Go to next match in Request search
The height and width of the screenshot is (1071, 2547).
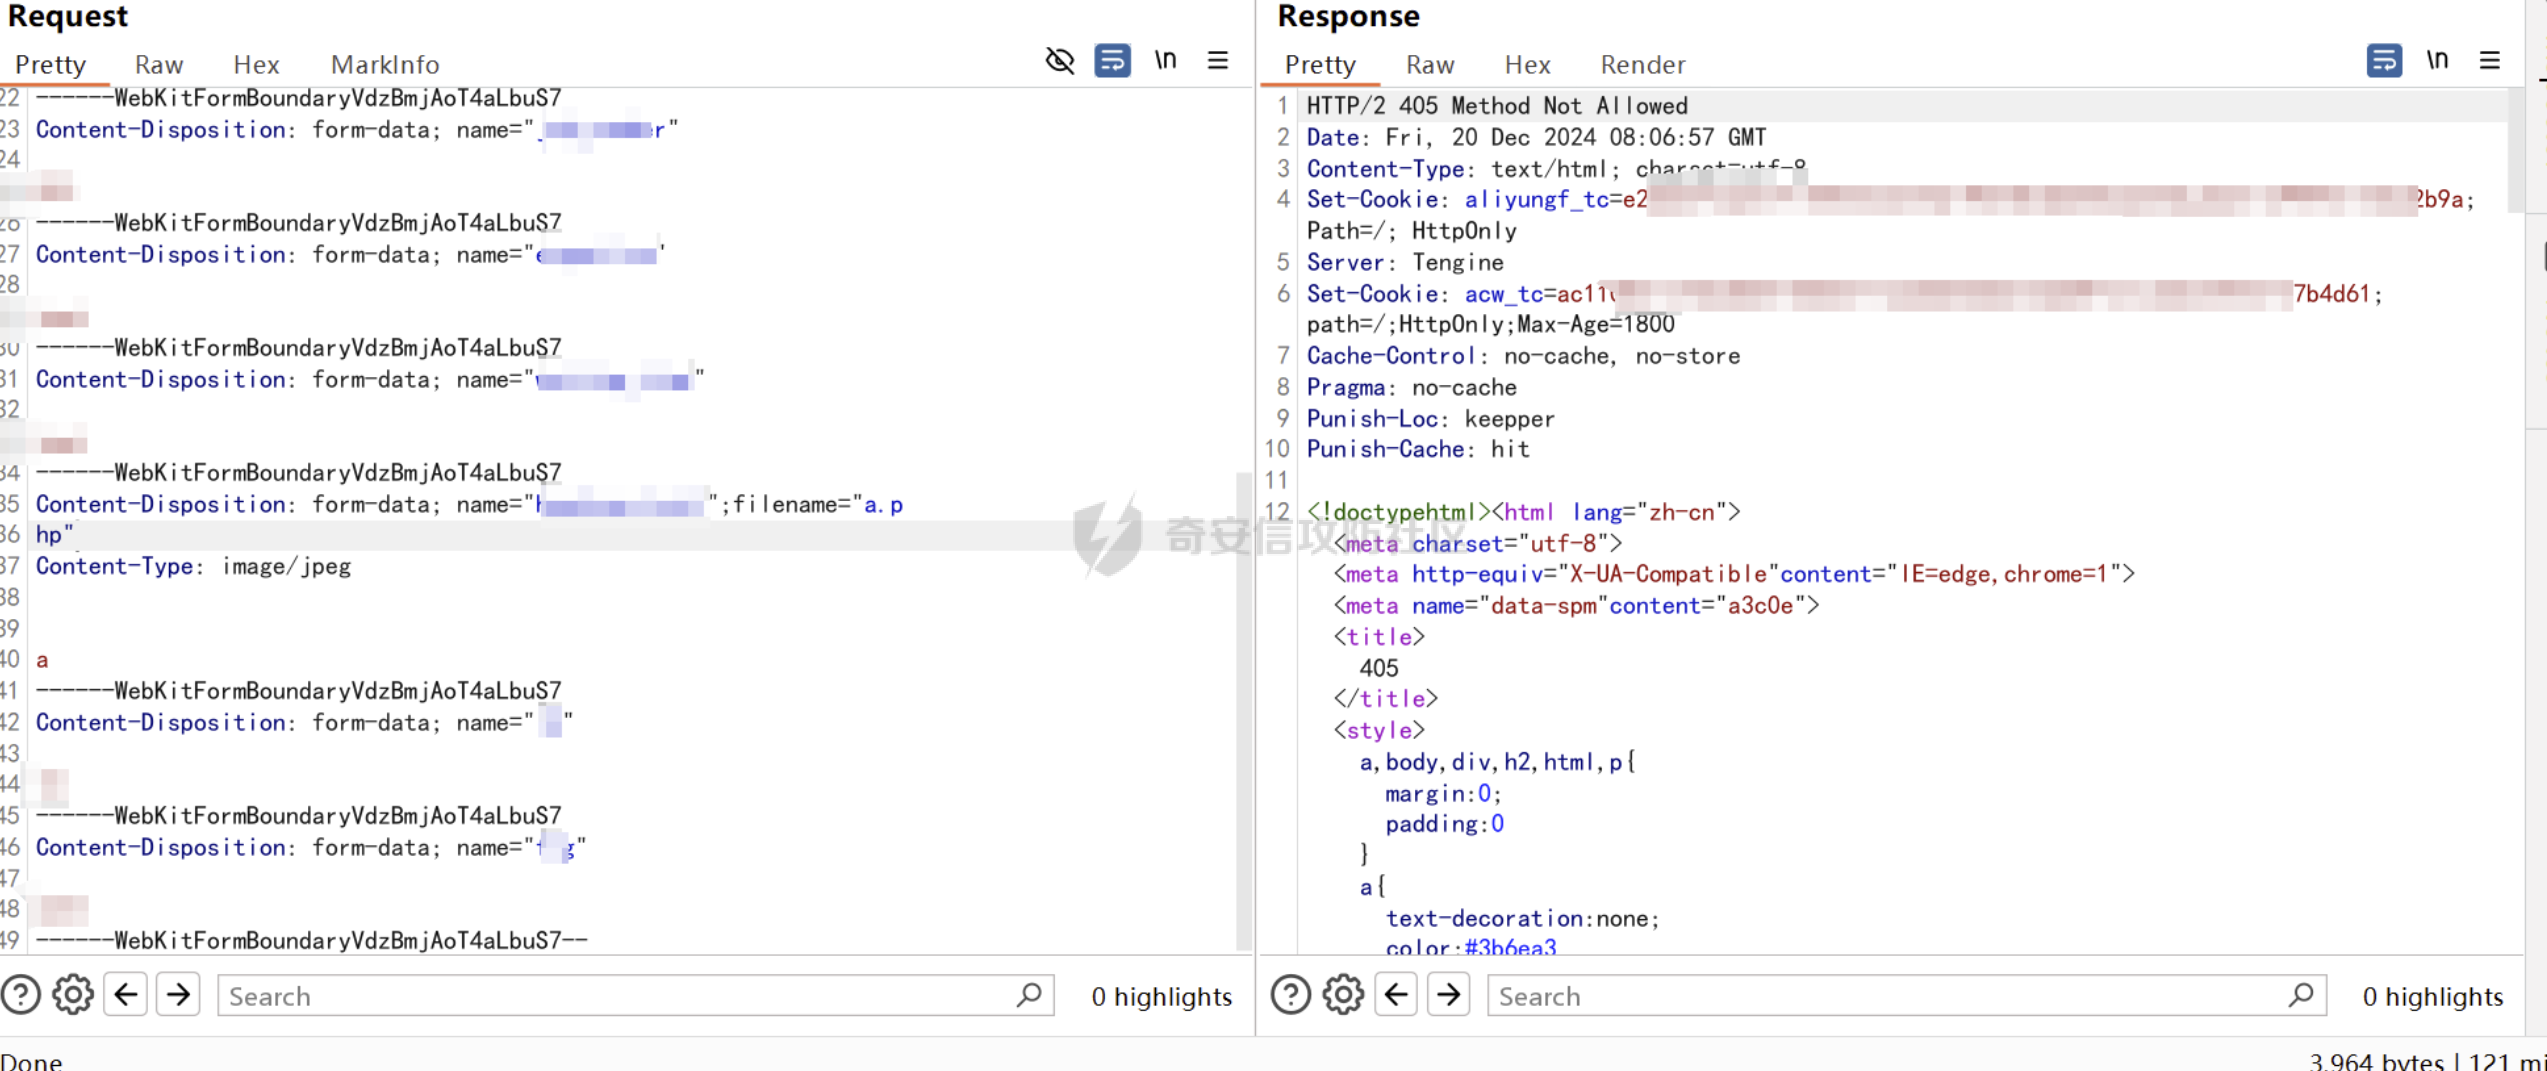click(x=179, y=995)
